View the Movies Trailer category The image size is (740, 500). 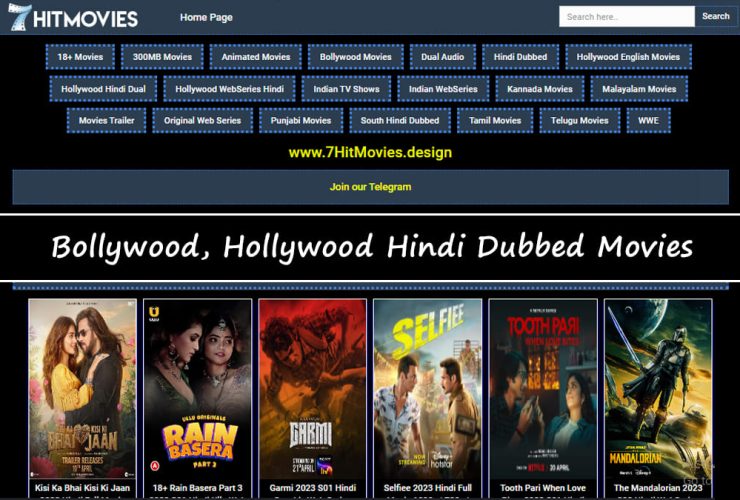107,120
